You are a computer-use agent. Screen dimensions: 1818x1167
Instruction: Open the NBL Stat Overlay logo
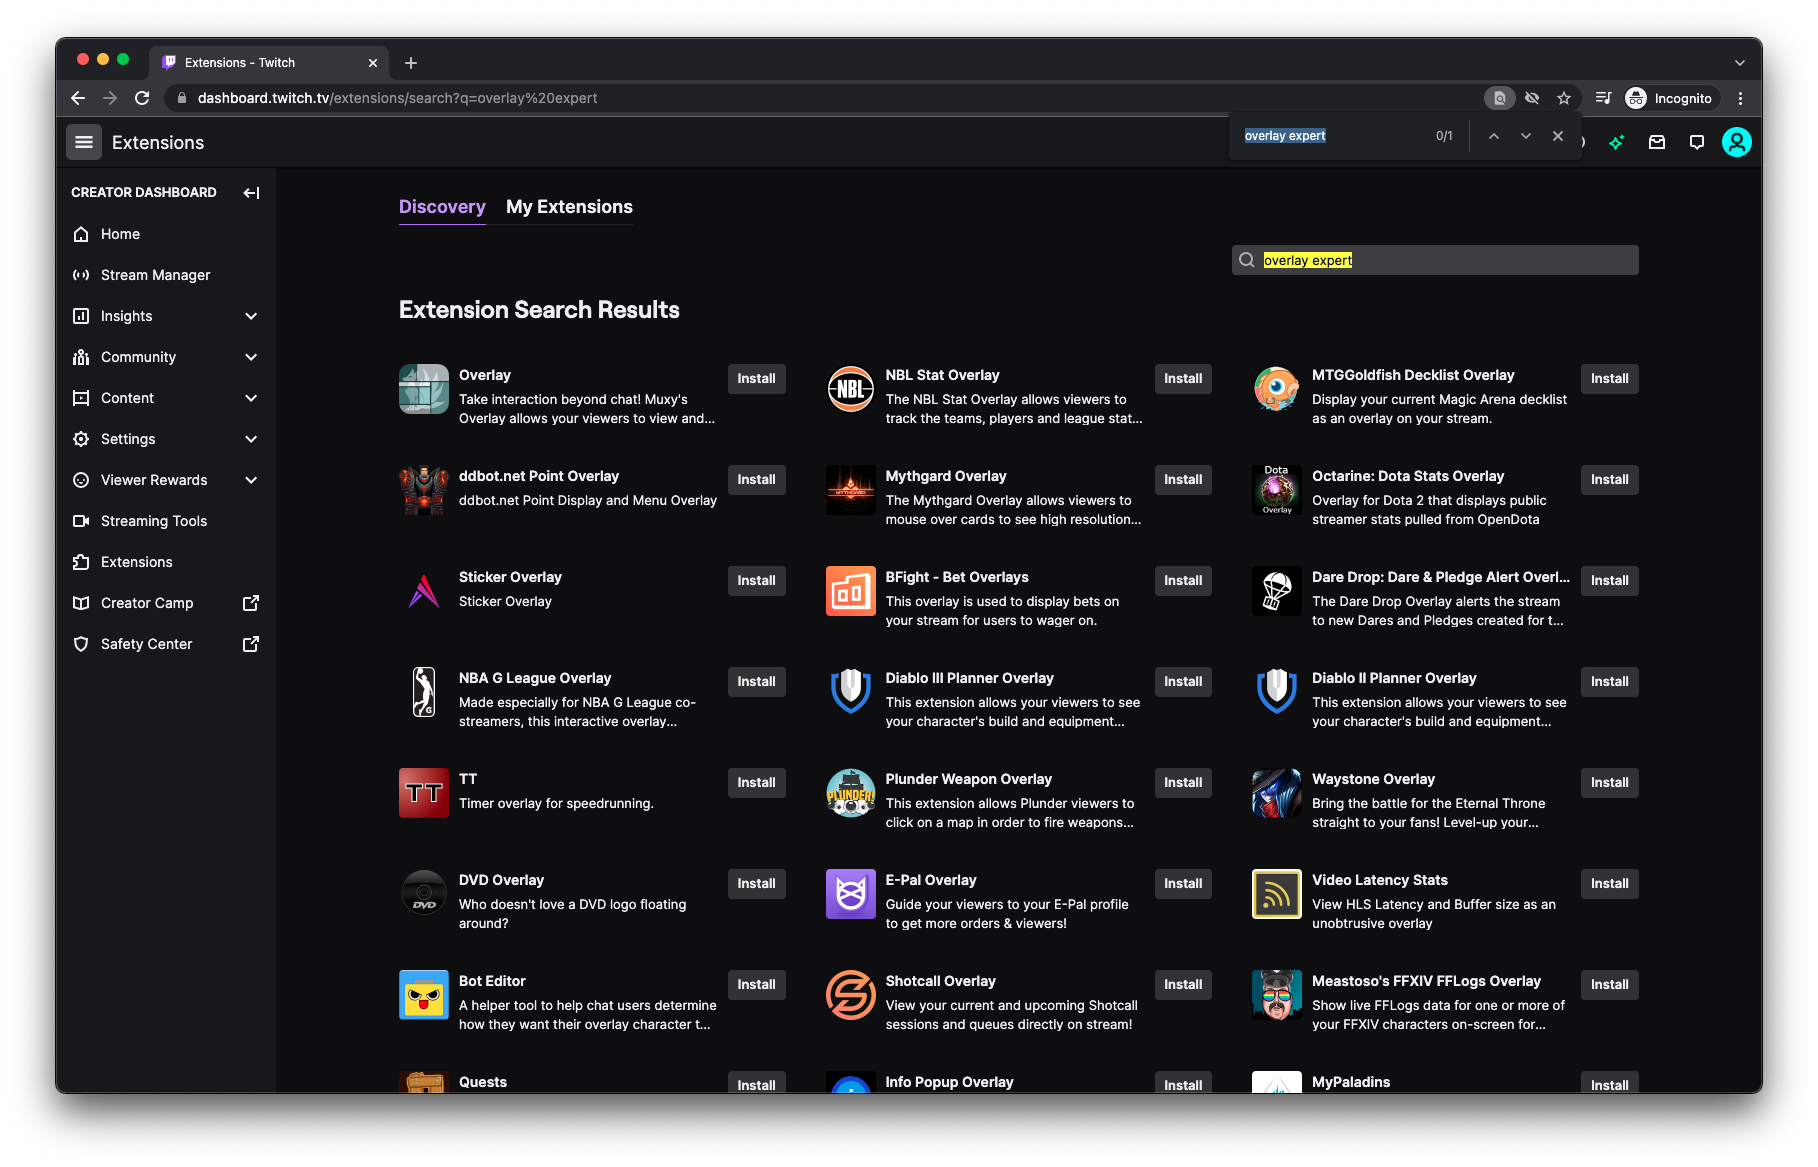point(851,389)
